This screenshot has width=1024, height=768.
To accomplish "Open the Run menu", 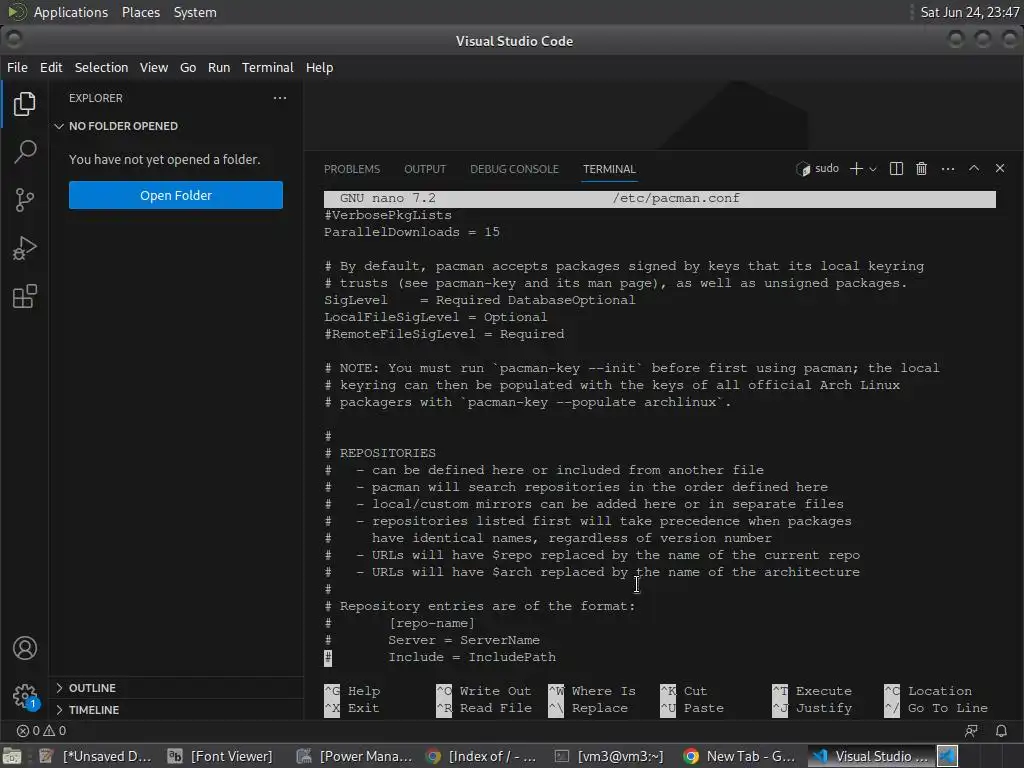I will pyautogui.click(x=219, y=67).
